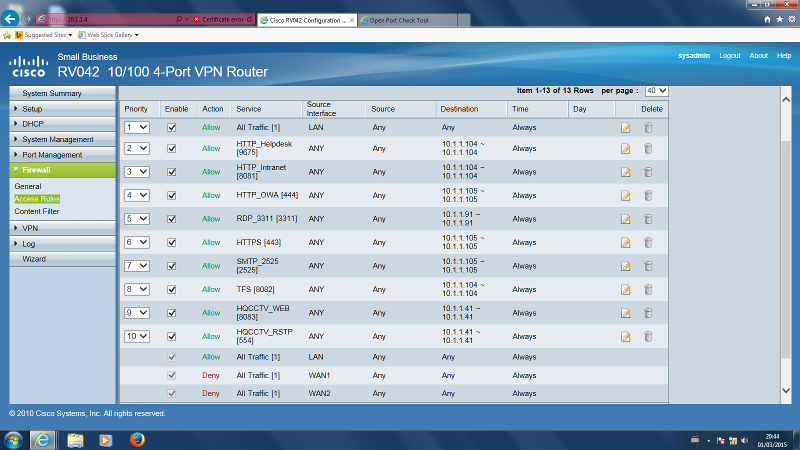
Task: Edit the HTTP_Intranet rule
Action: pos(626,172)
